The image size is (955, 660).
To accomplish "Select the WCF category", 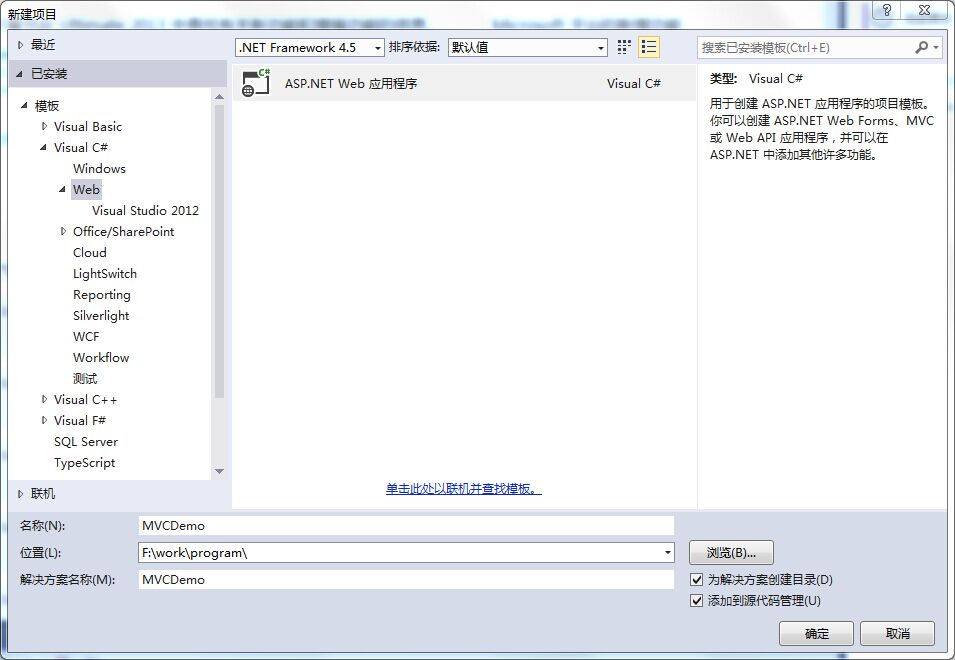I will 86,337.
